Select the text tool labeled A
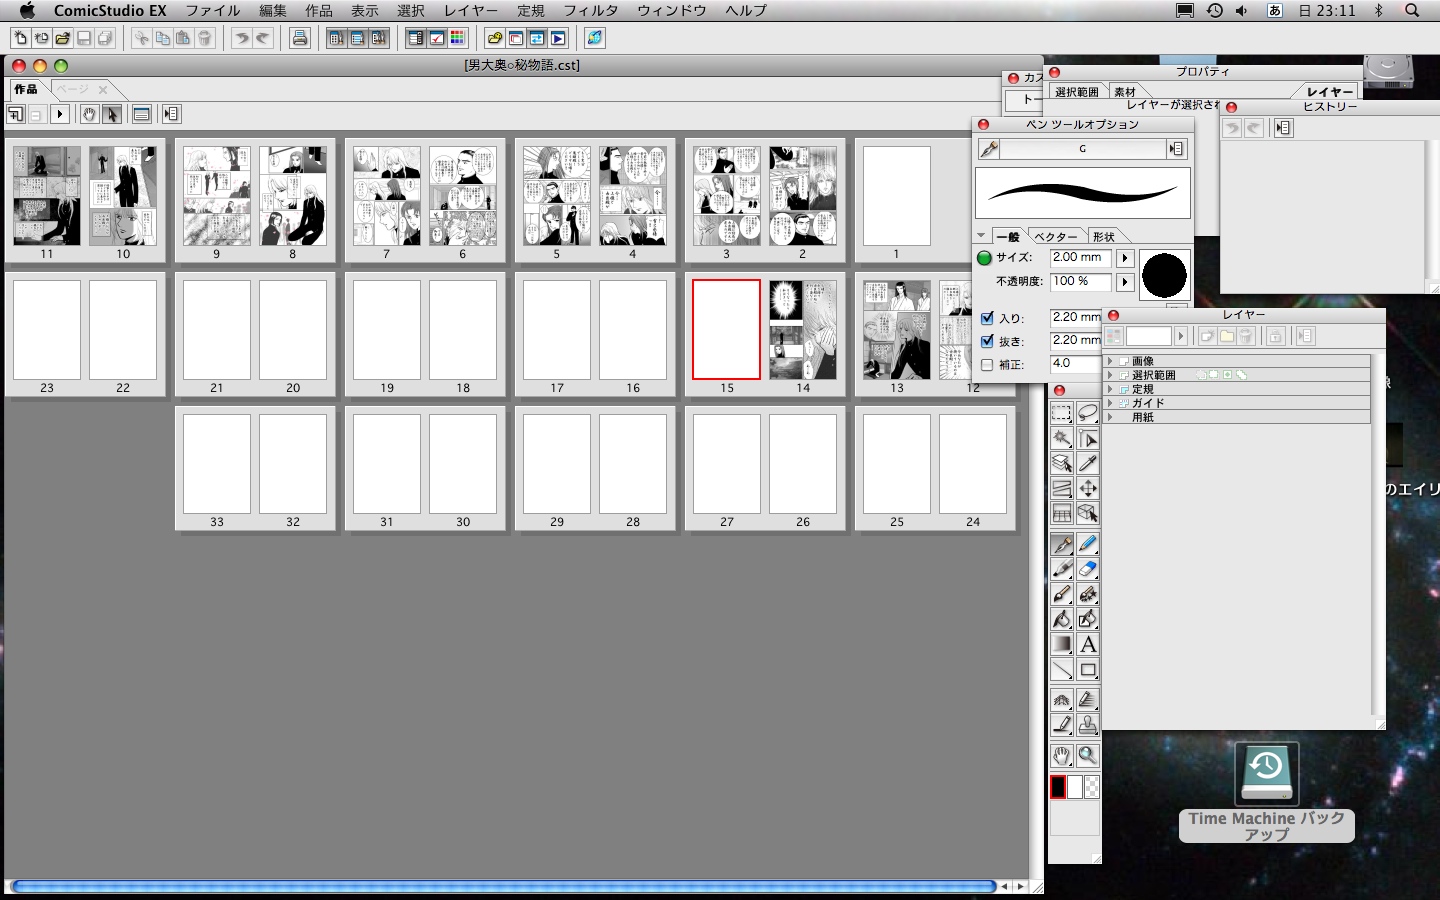1440x900 pixels. tap(1088, 644)
